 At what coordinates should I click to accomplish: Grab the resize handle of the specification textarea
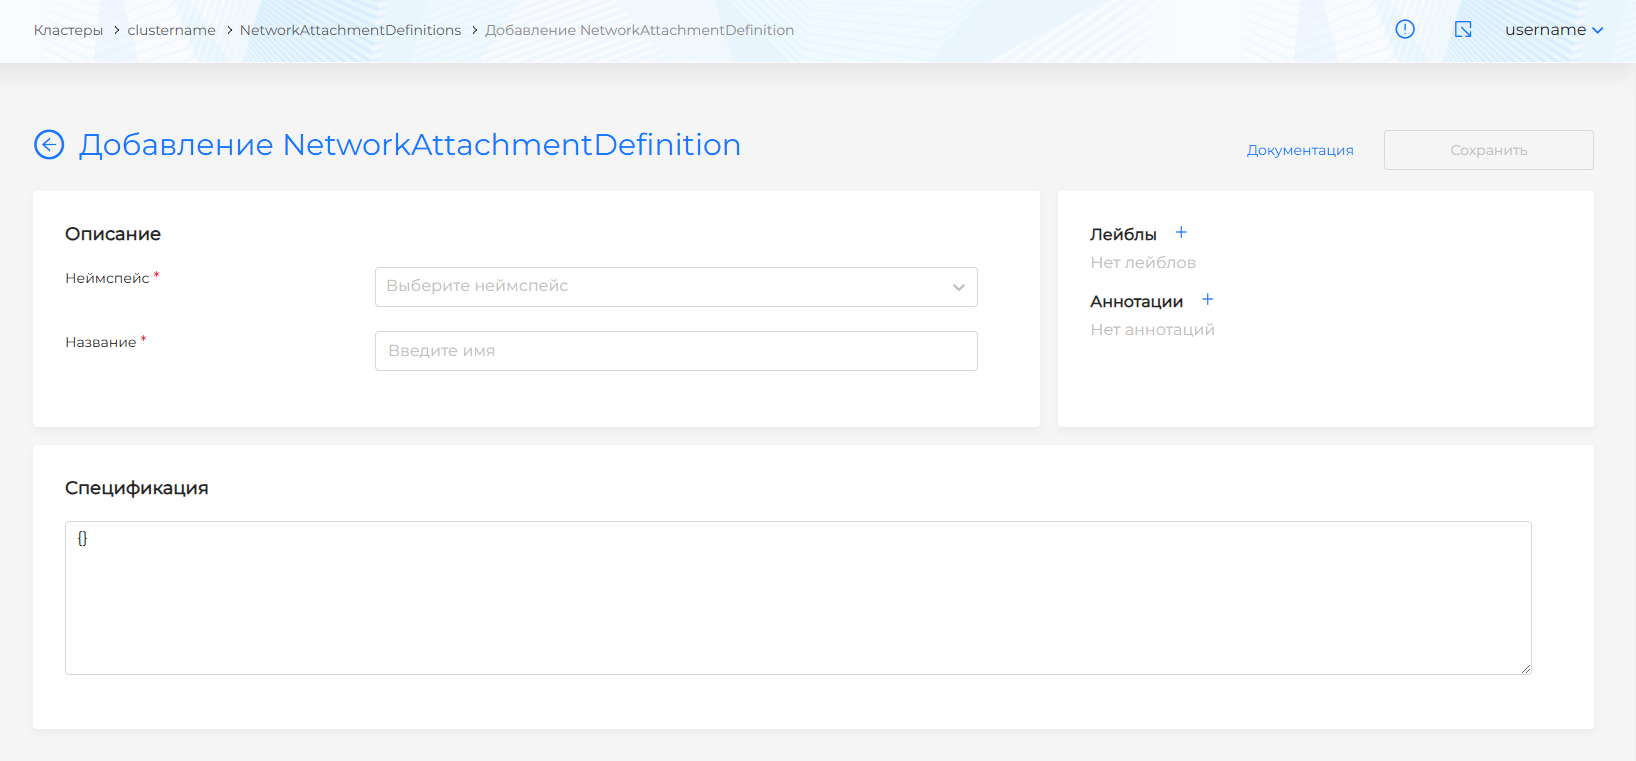pos(1525,669)
